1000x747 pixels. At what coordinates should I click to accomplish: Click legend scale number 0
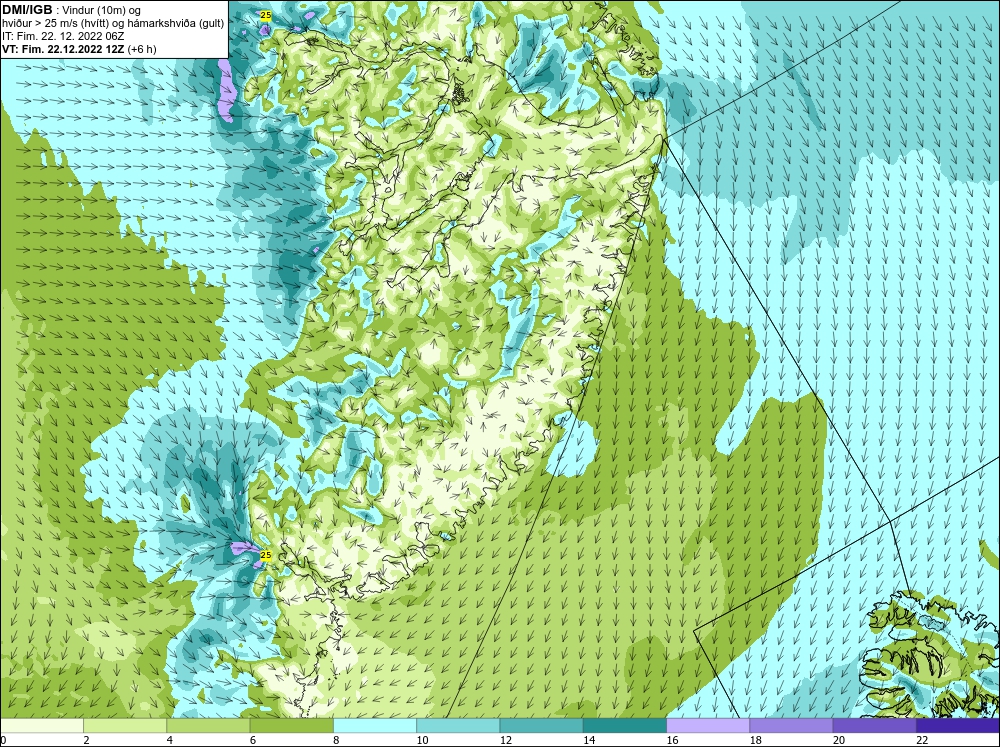click(x=3, y=740)
